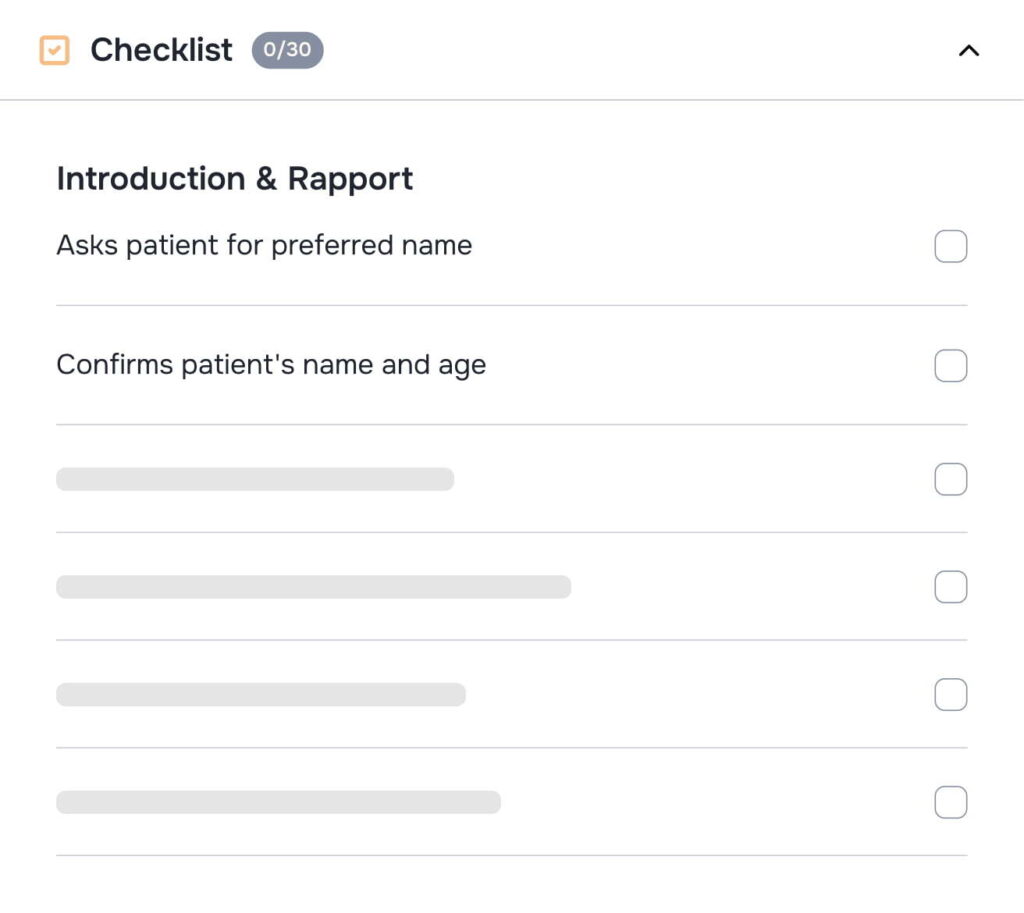Check 'Confirms patient's name and age'

click(x=950, y=365)
